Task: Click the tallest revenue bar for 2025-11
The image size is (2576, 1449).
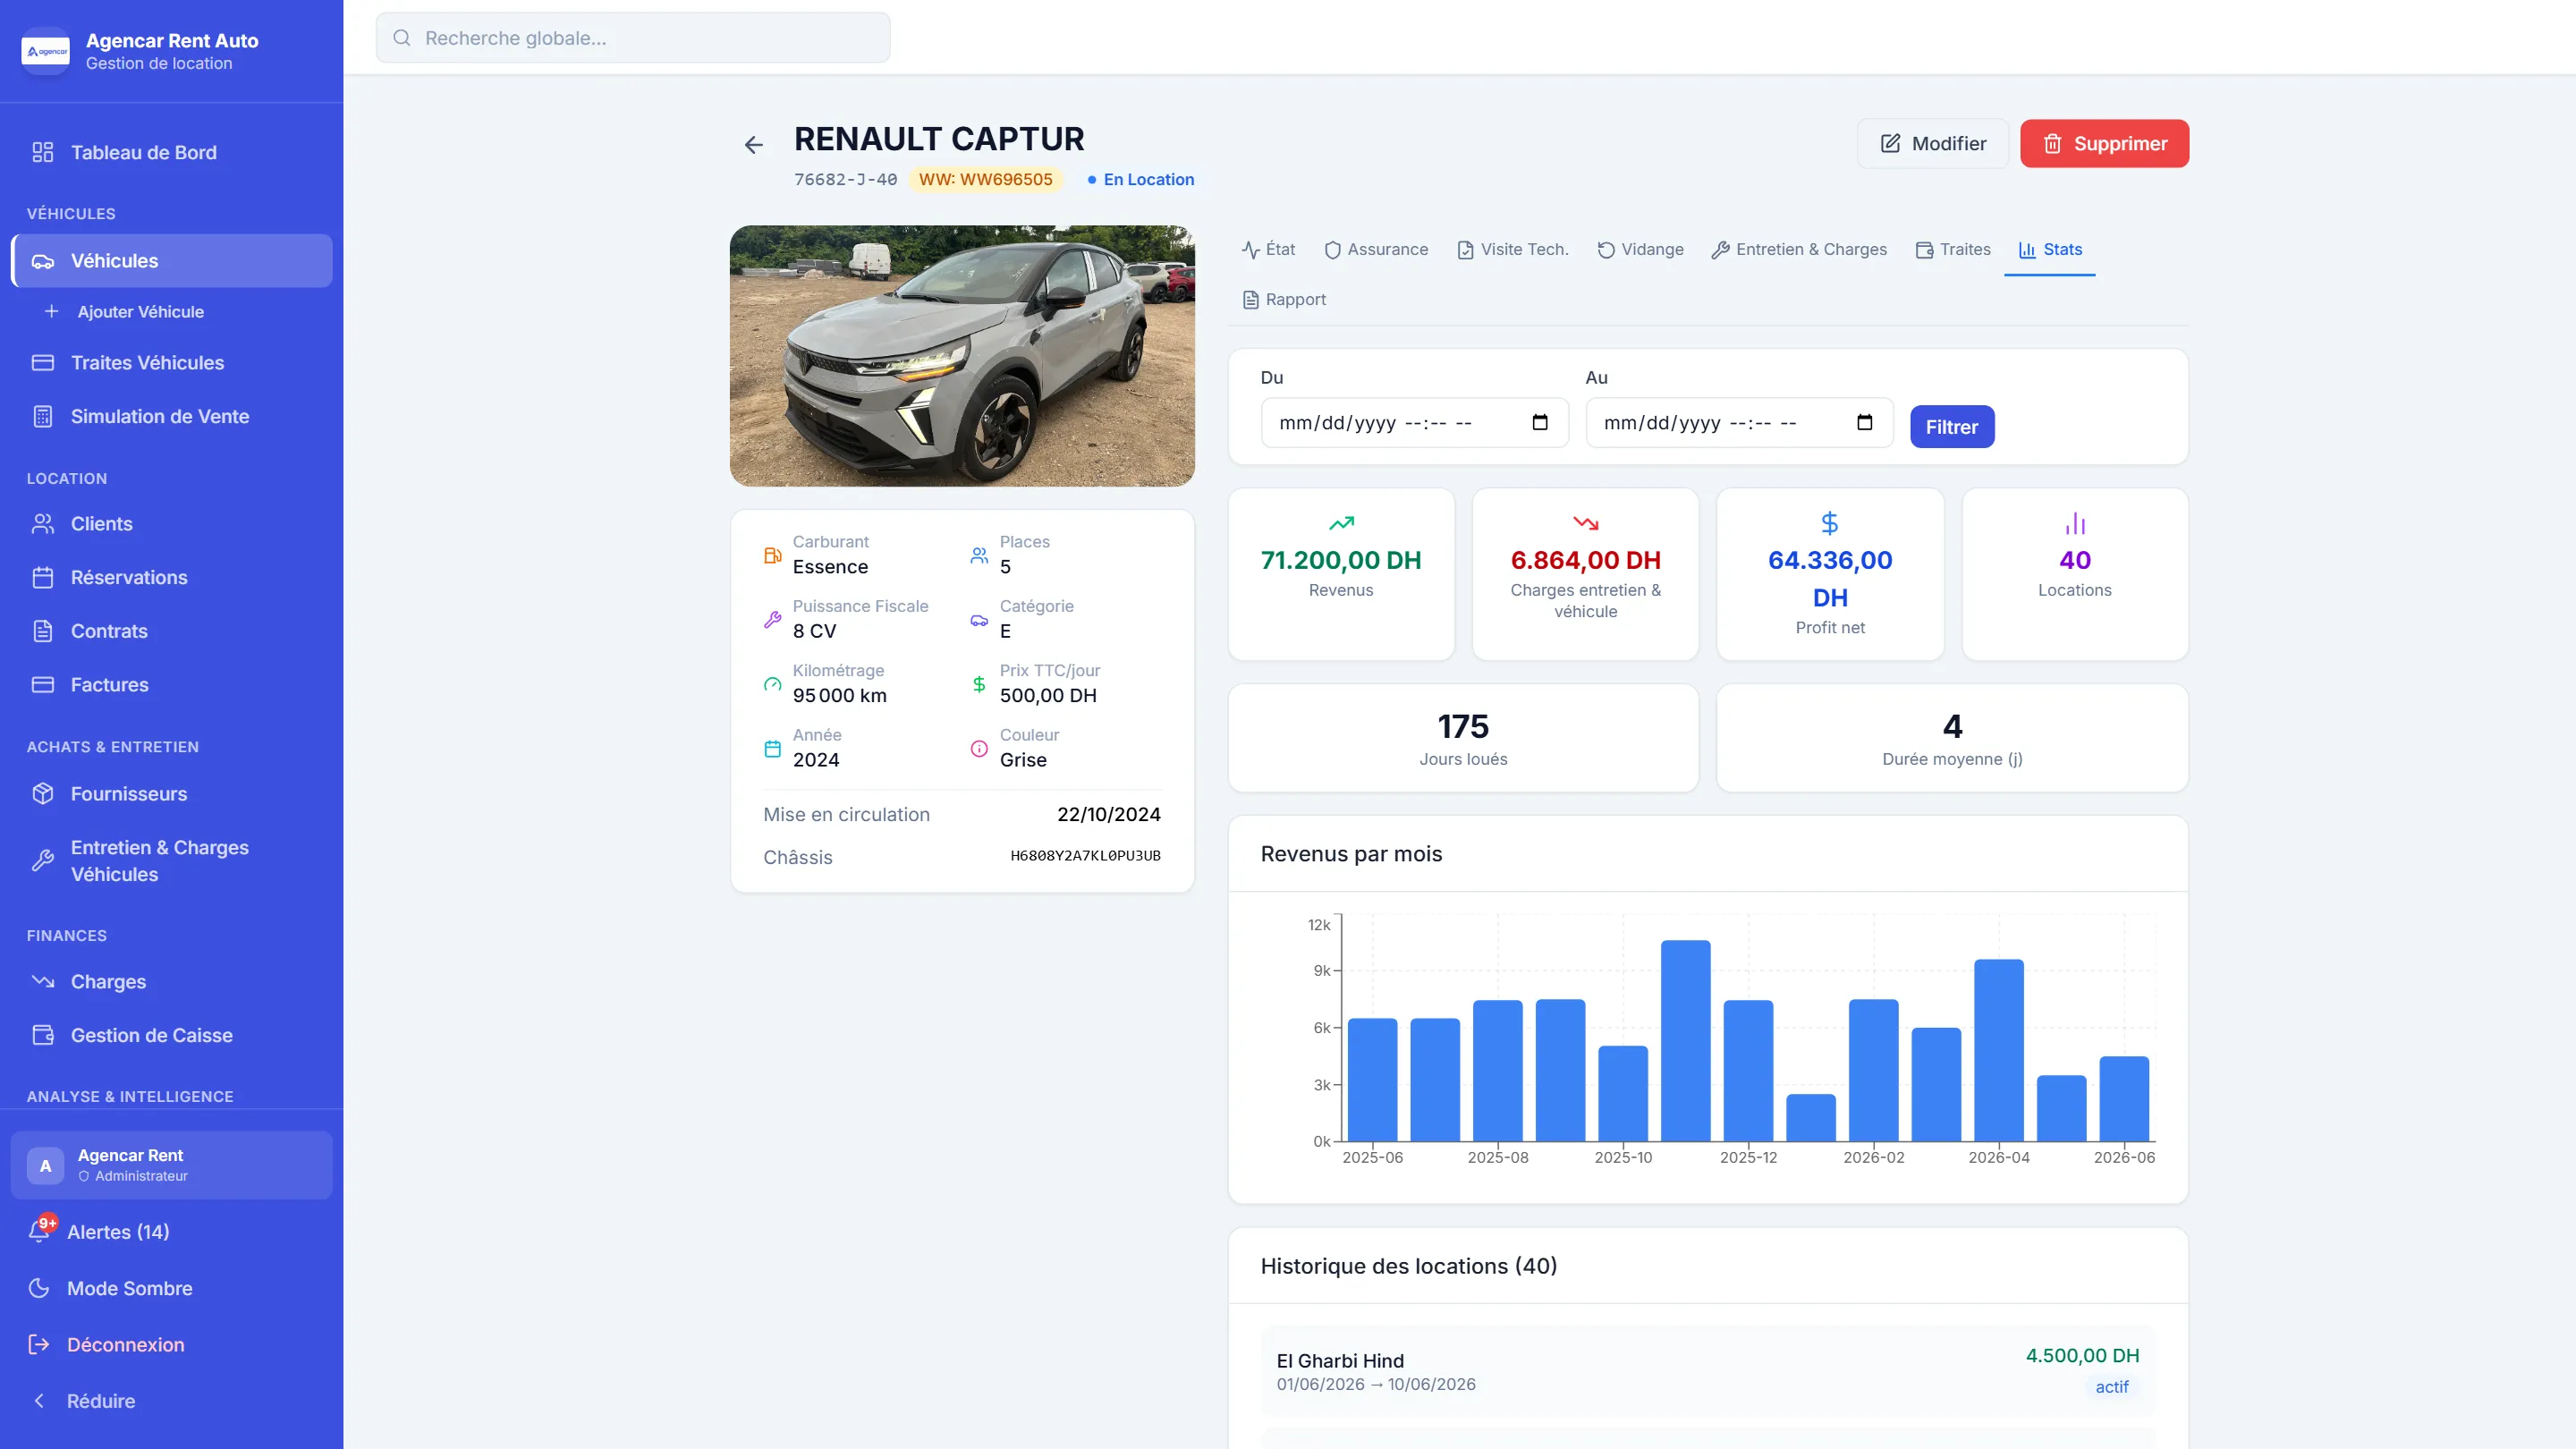Action: coord(1686,1040)
